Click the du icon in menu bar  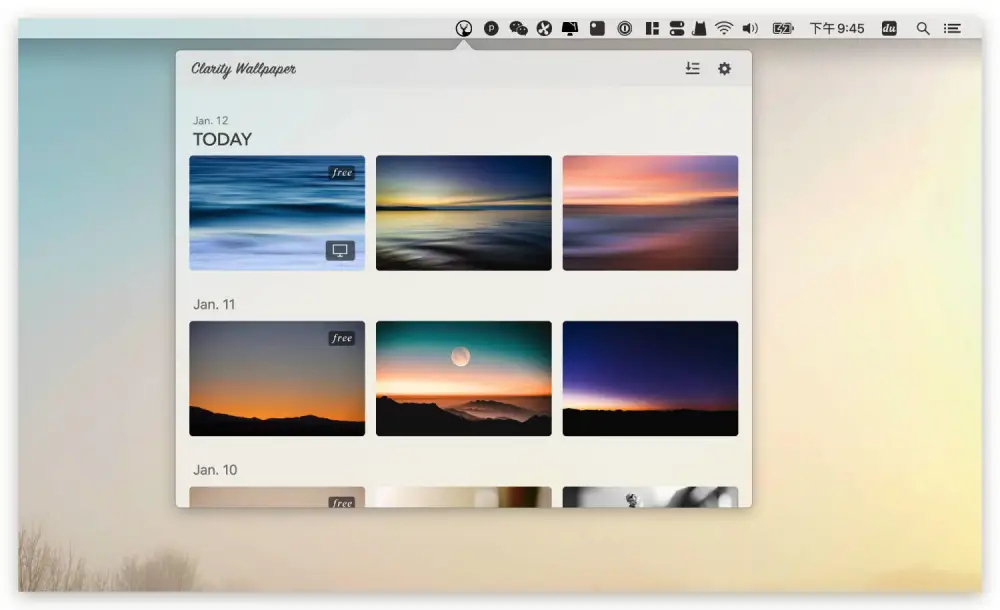889,28
